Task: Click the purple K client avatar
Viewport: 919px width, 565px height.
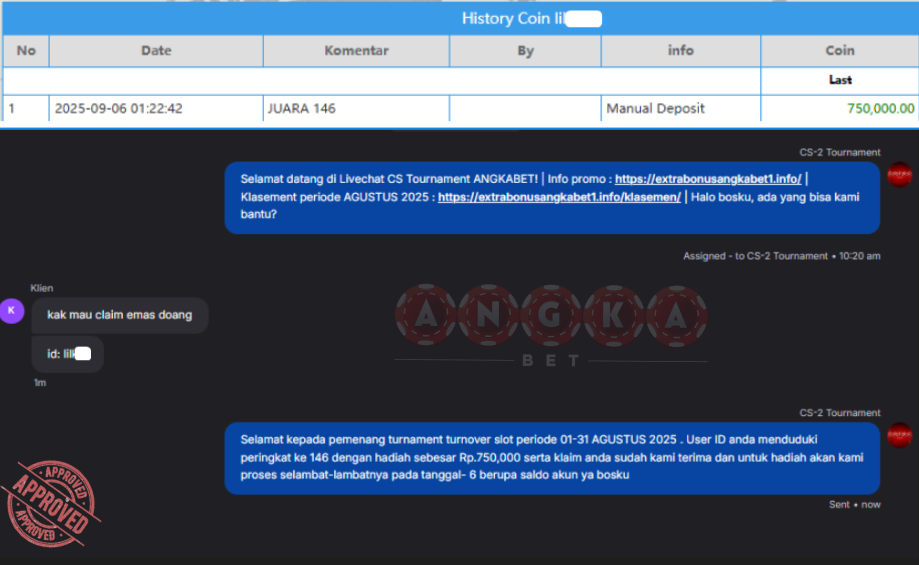Action: [x=12, y=311]
